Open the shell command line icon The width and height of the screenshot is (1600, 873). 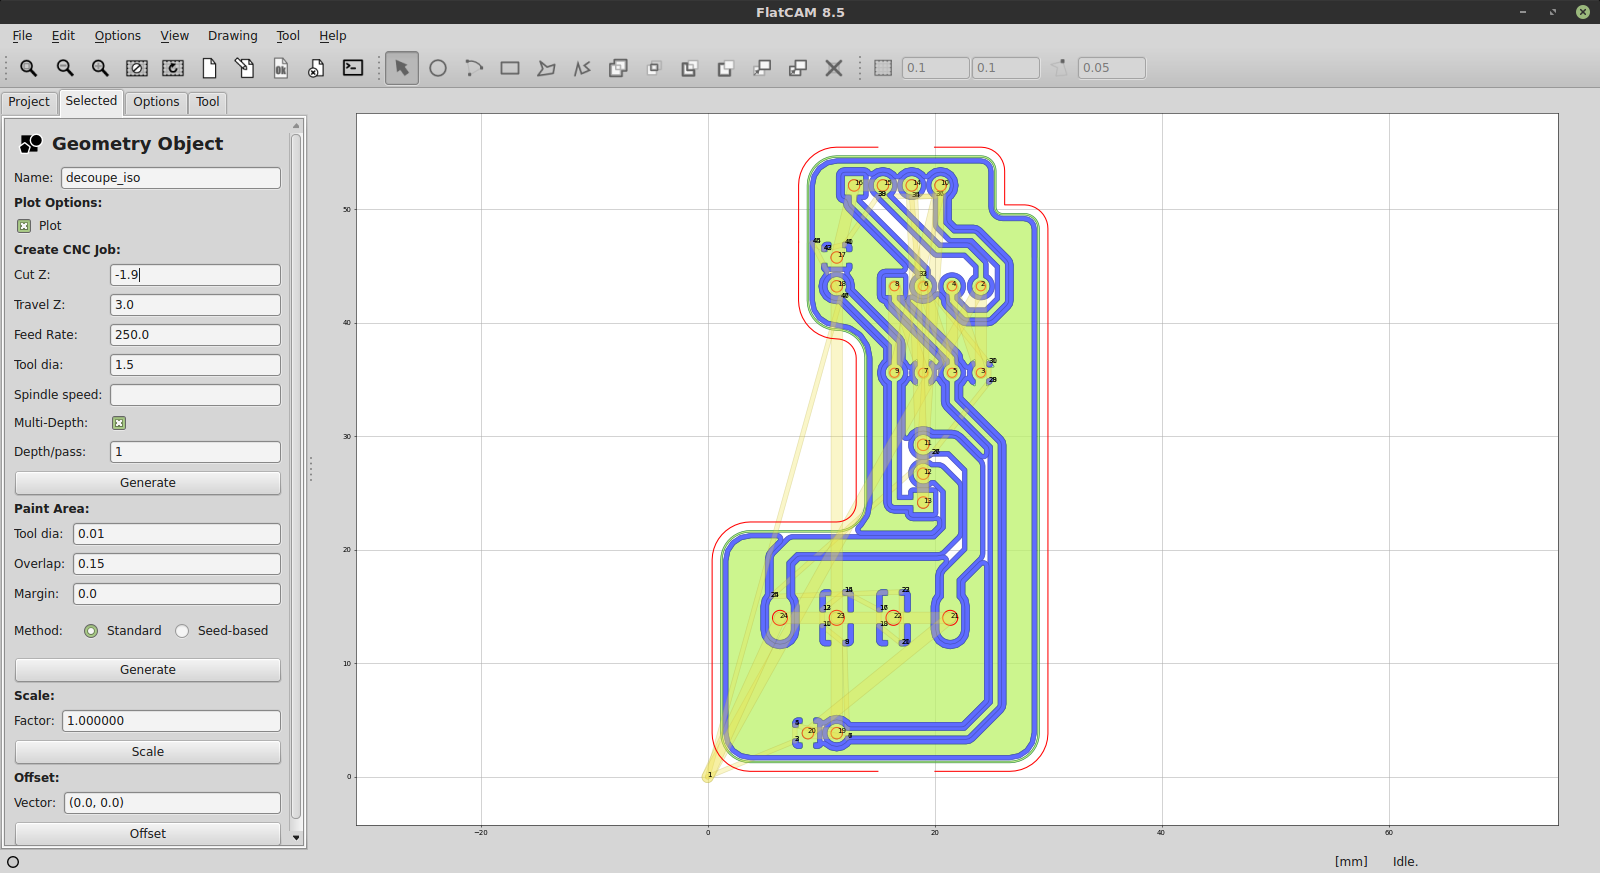click(353, 68)
